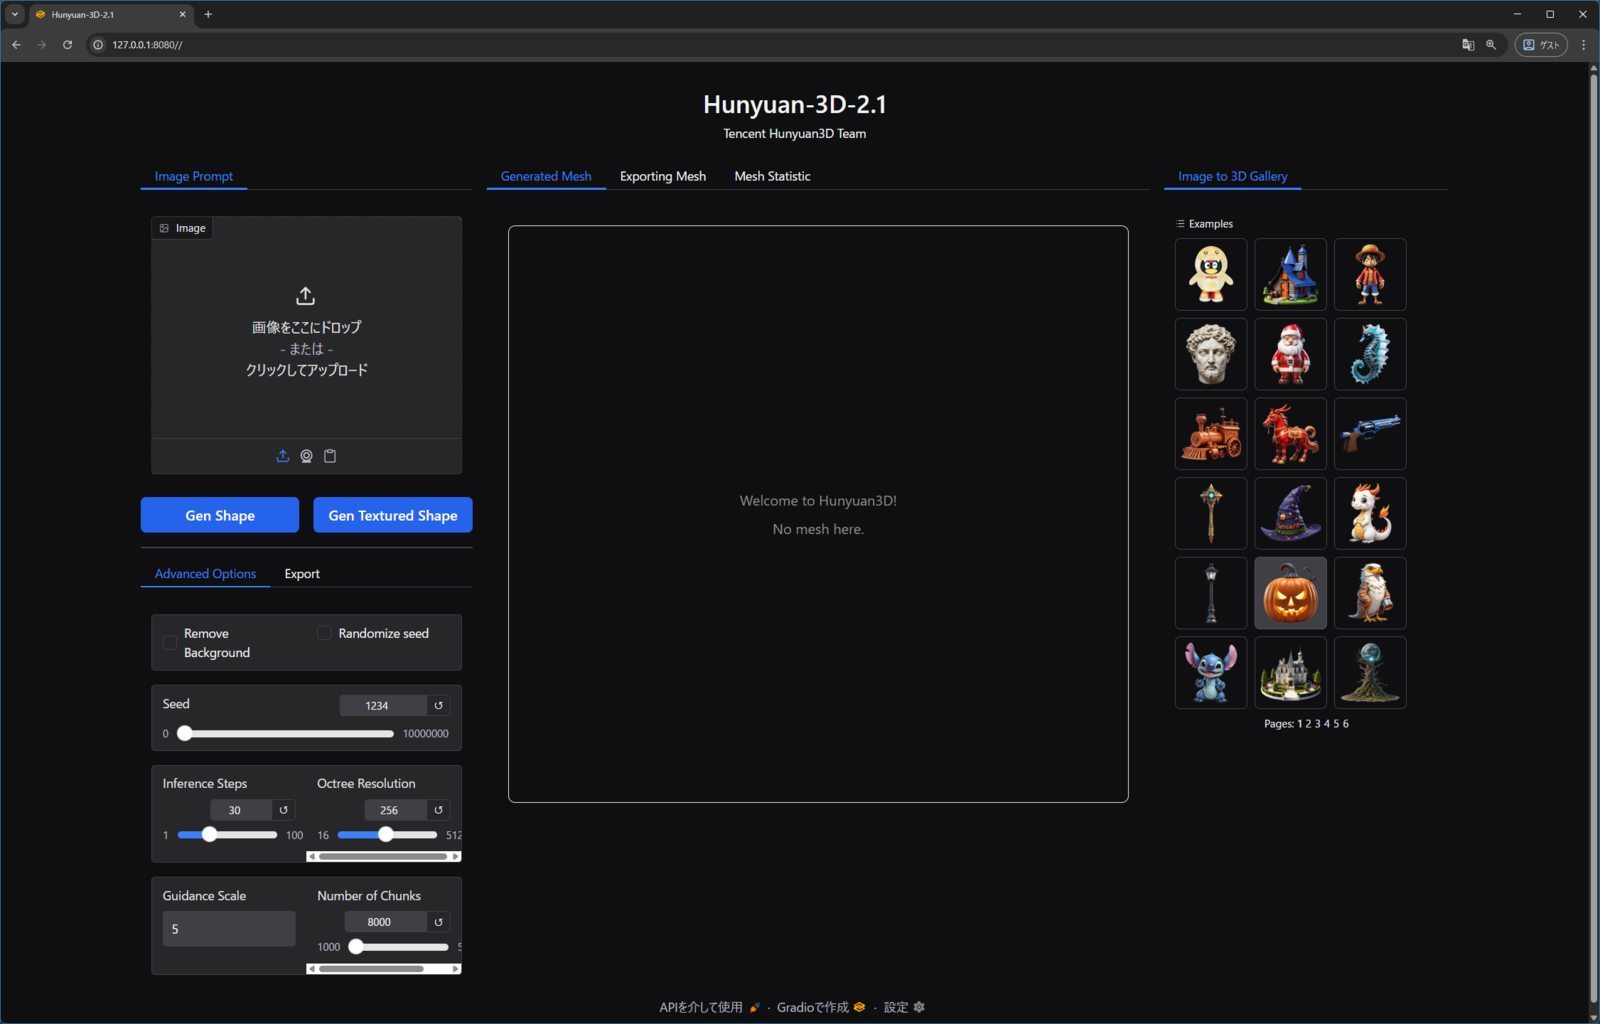Reset the Number of Chunks value

(438, 922)
